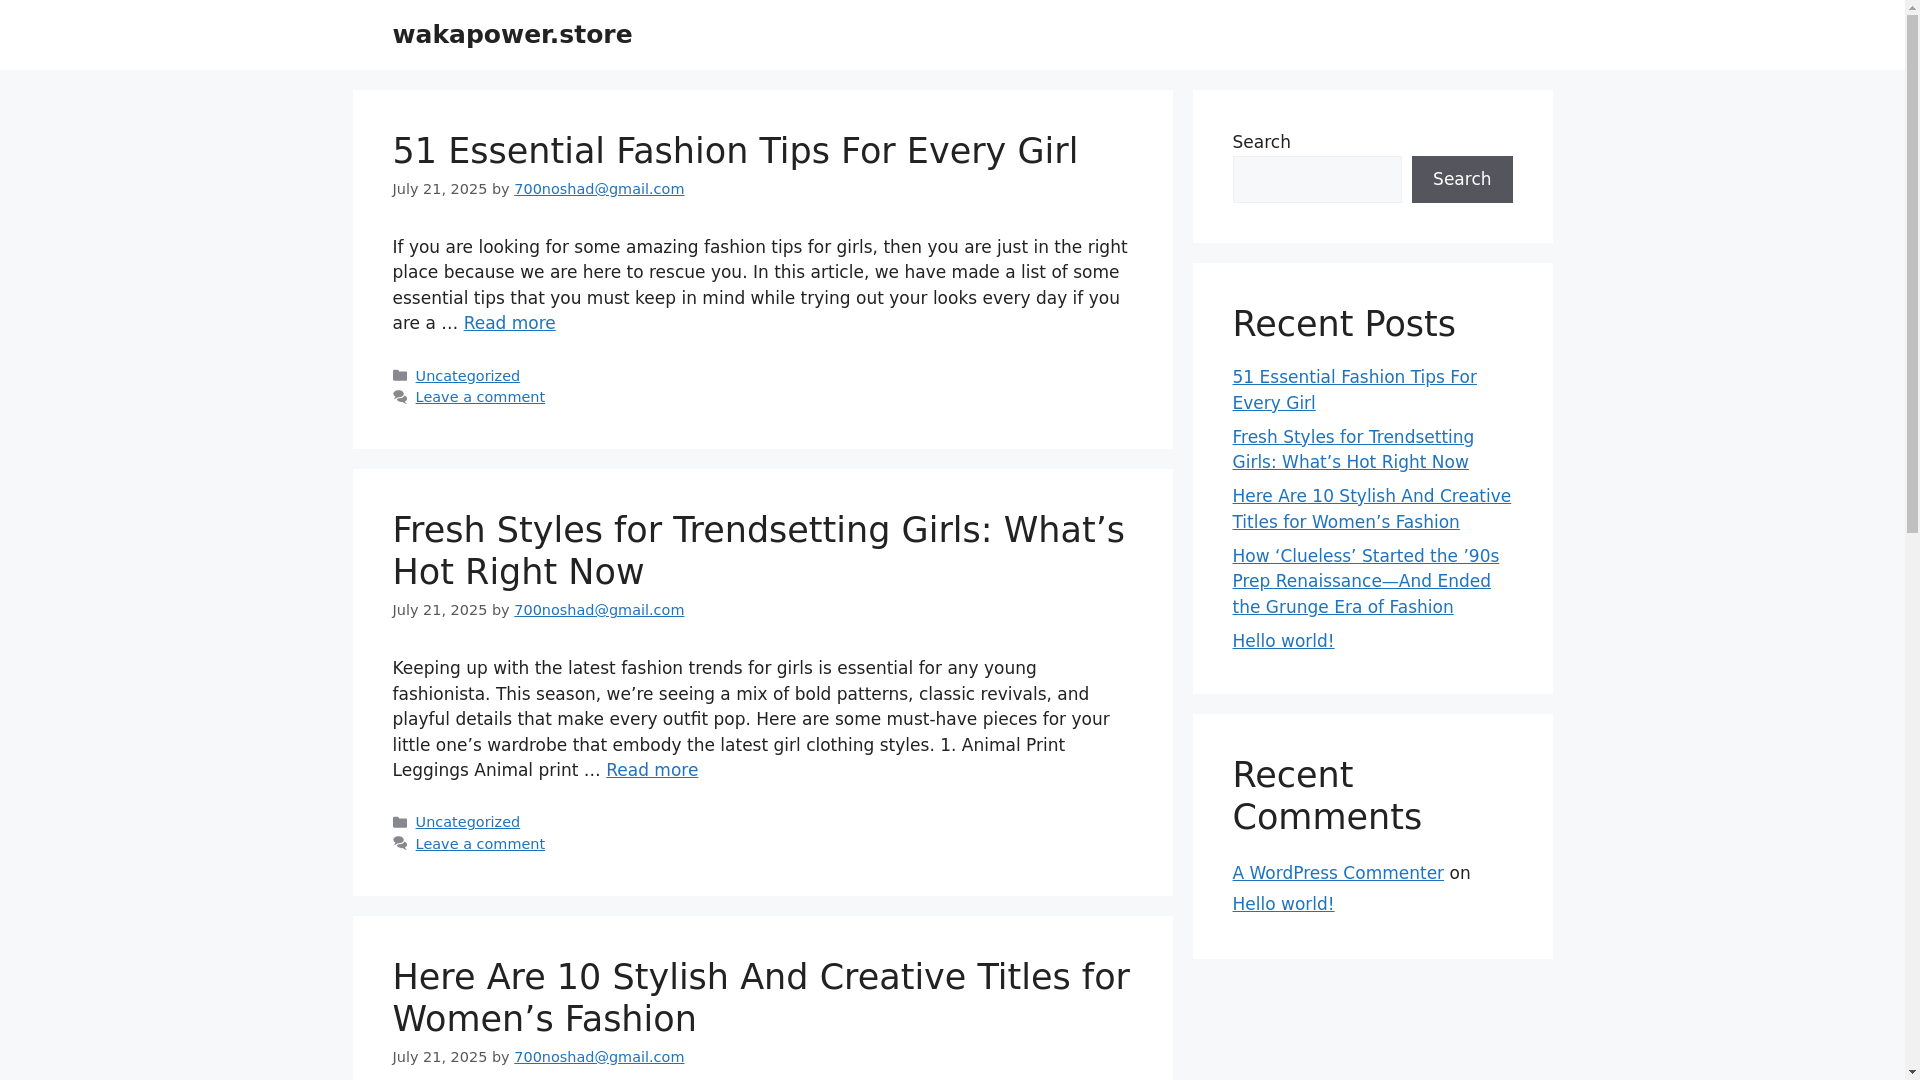
Task: Open 'Fresh Styles for Trendsetting Girls' post title
Action: (758, 551)
